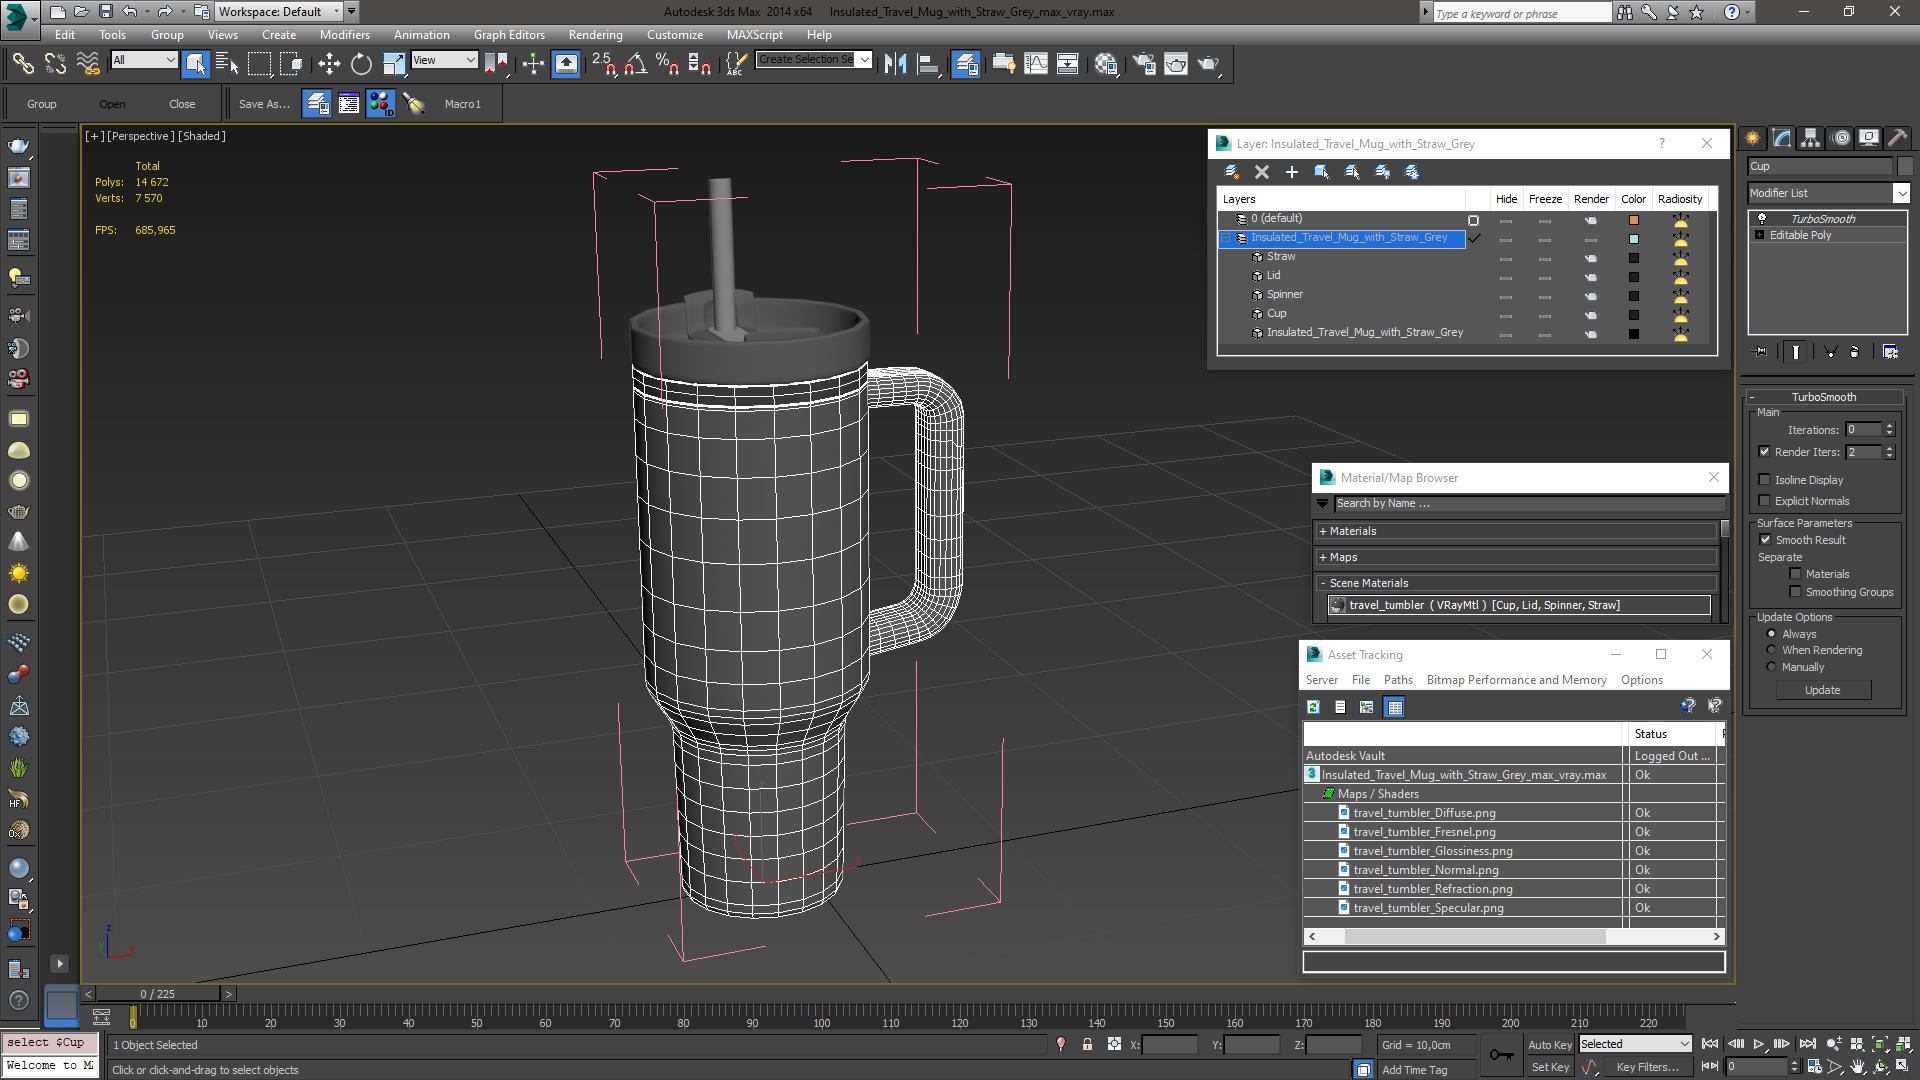This screenshot has height=1080, width=1920.
Task: Open the Motion command panel tab
Action: (1840, 138)
